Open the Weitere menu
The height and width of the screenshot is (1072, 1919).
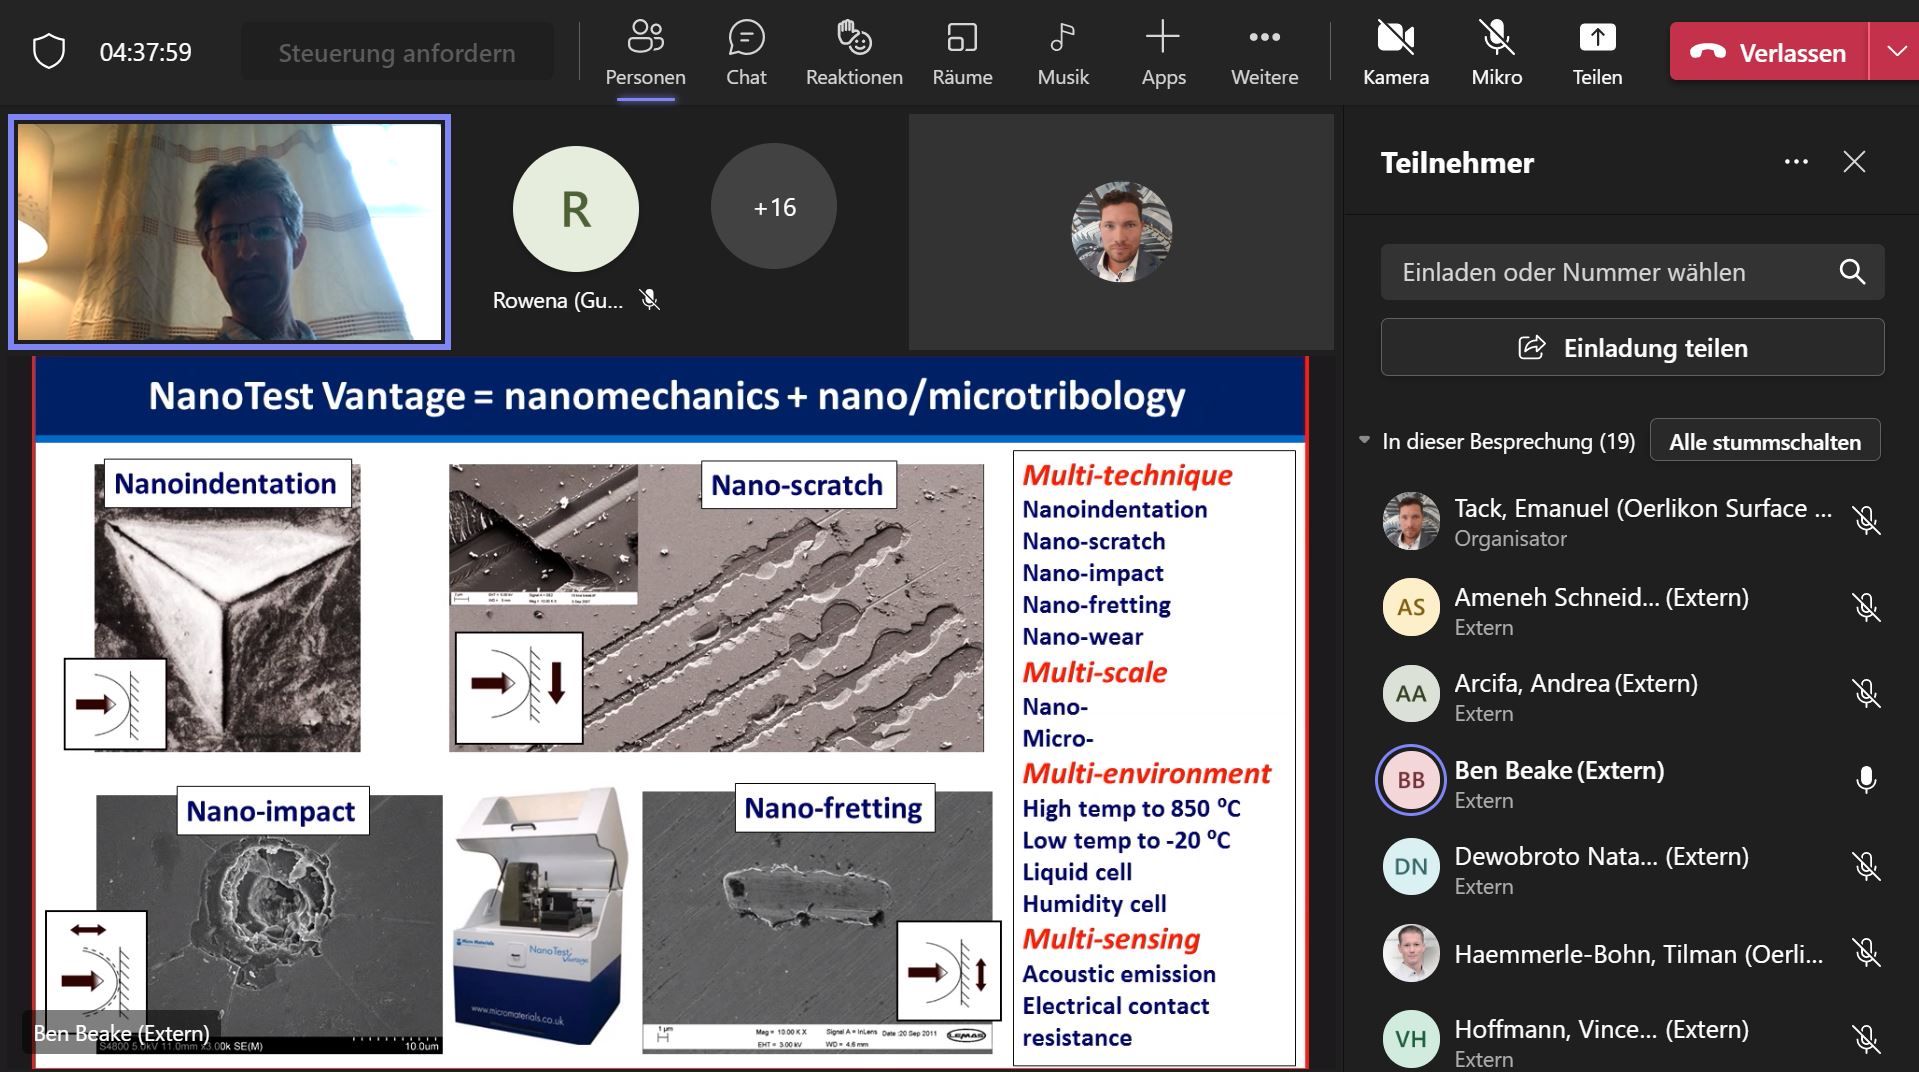point(1264,53)
